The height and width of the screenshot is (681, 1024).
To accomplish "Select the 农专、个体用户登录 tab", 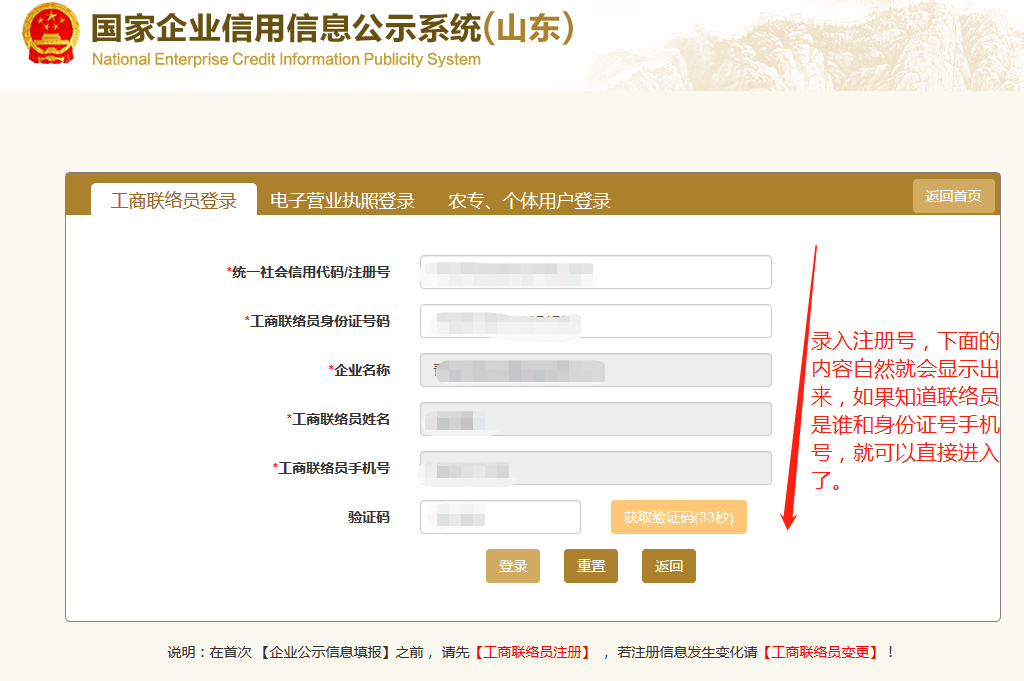I will coord(529,200).
